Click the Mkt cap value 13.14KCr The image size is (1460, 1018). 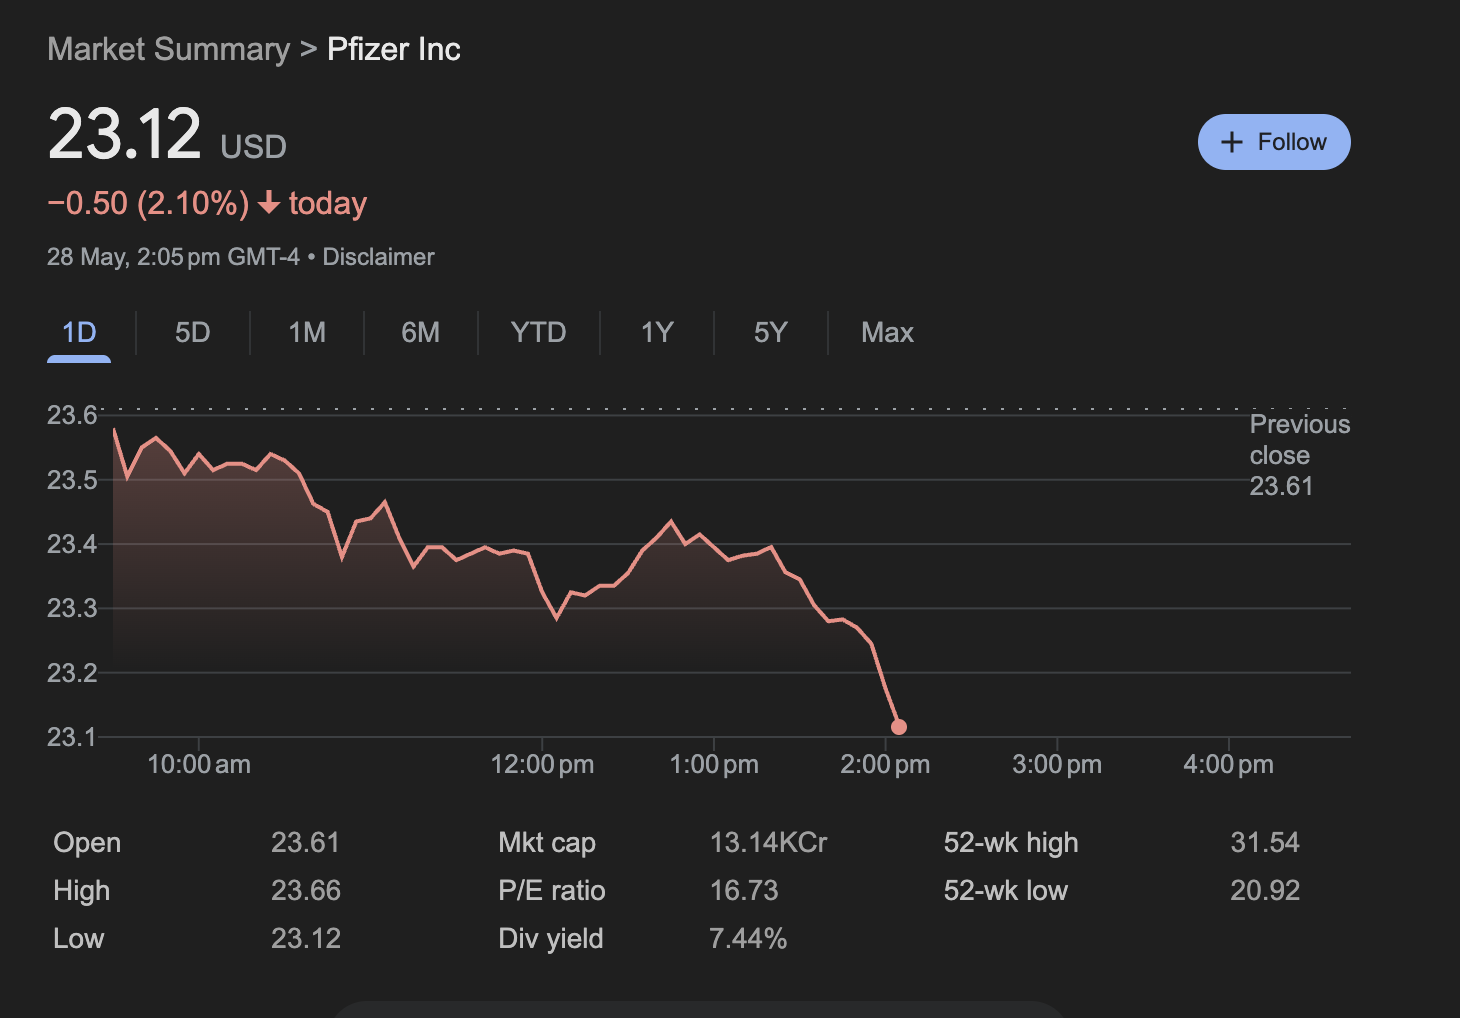click(768, 842)
